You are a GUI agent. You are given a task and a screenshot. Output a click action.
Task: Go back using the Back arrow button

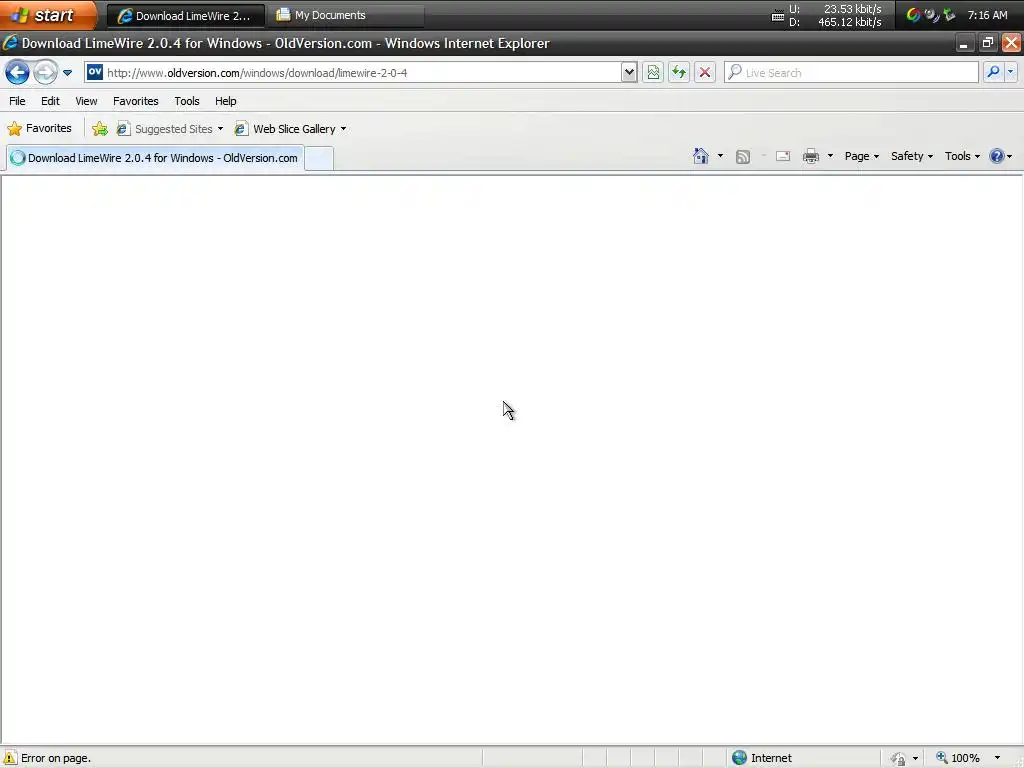click(18, 72)
